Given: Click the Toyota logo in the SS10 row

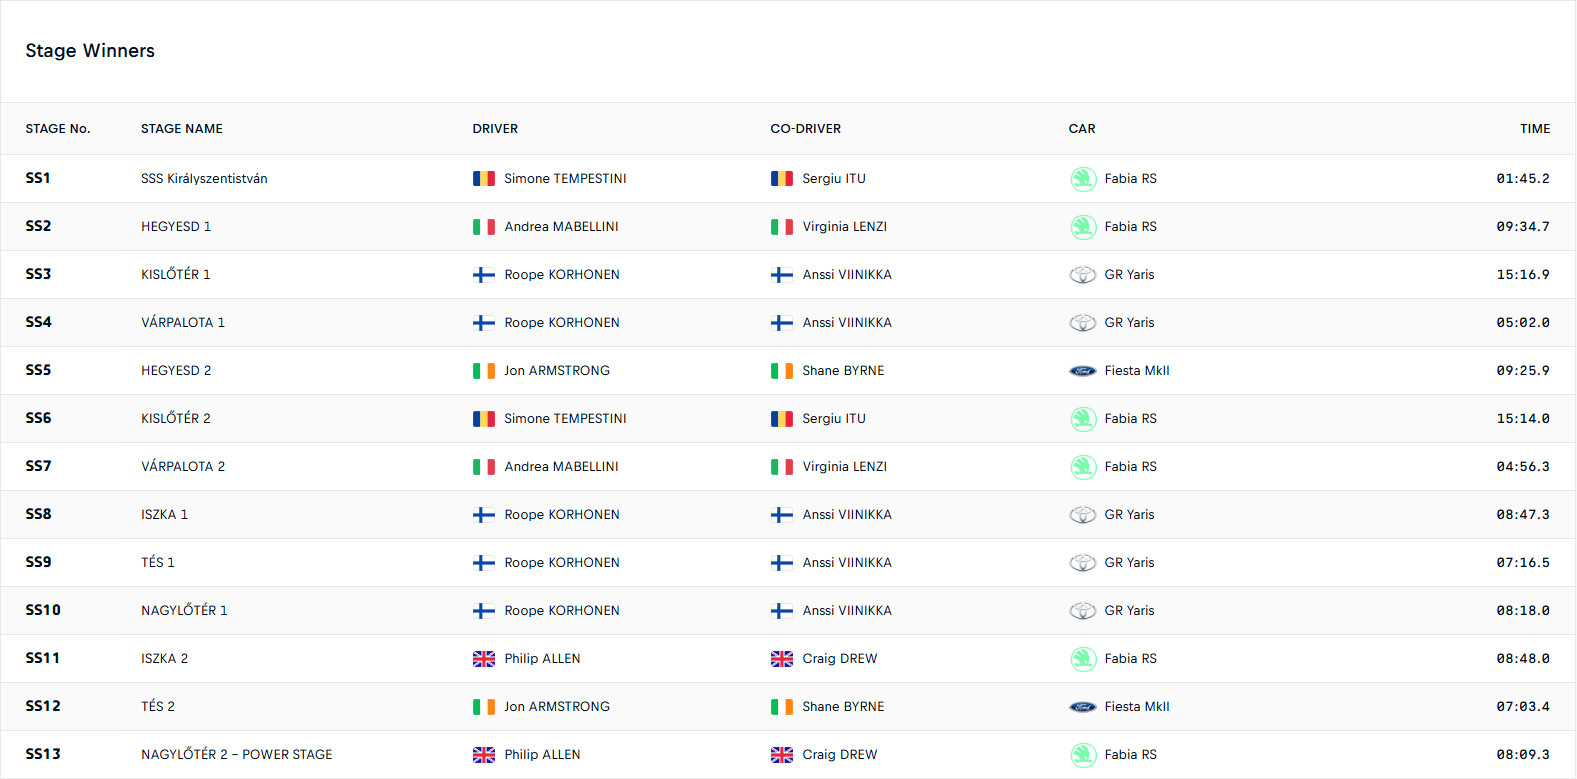Looking at the screenshot, I should pos(1083,611).
